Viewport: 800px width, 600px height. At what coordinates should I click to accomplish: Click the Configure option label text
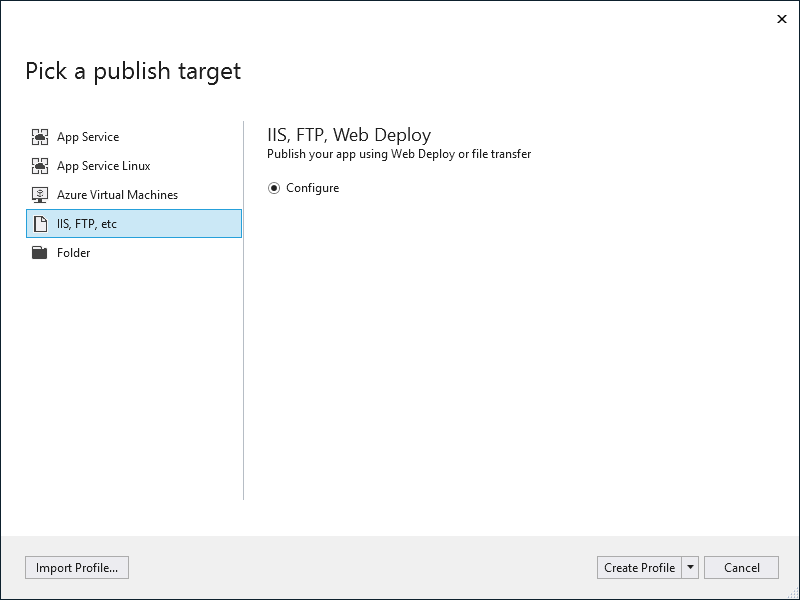(312, 188)
